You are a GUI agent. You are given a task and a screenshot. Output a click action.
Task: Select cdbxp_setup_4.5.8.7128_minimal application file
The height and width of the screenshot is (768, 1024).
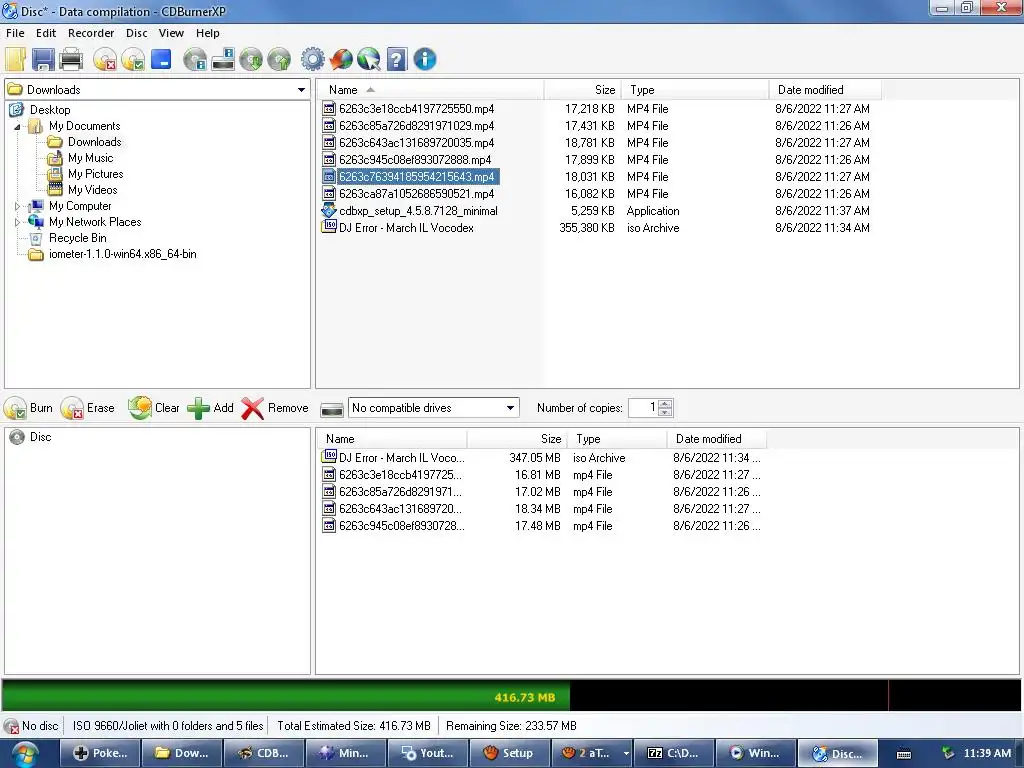point(418,211)
